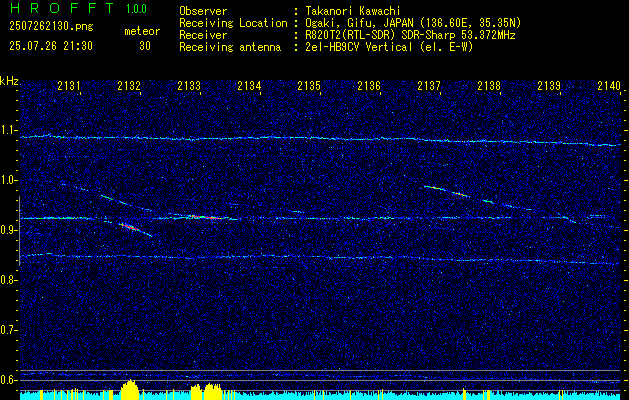
Task: Click the 2el-HB9CV Vertical antenna text
Action: coord(388,47)
